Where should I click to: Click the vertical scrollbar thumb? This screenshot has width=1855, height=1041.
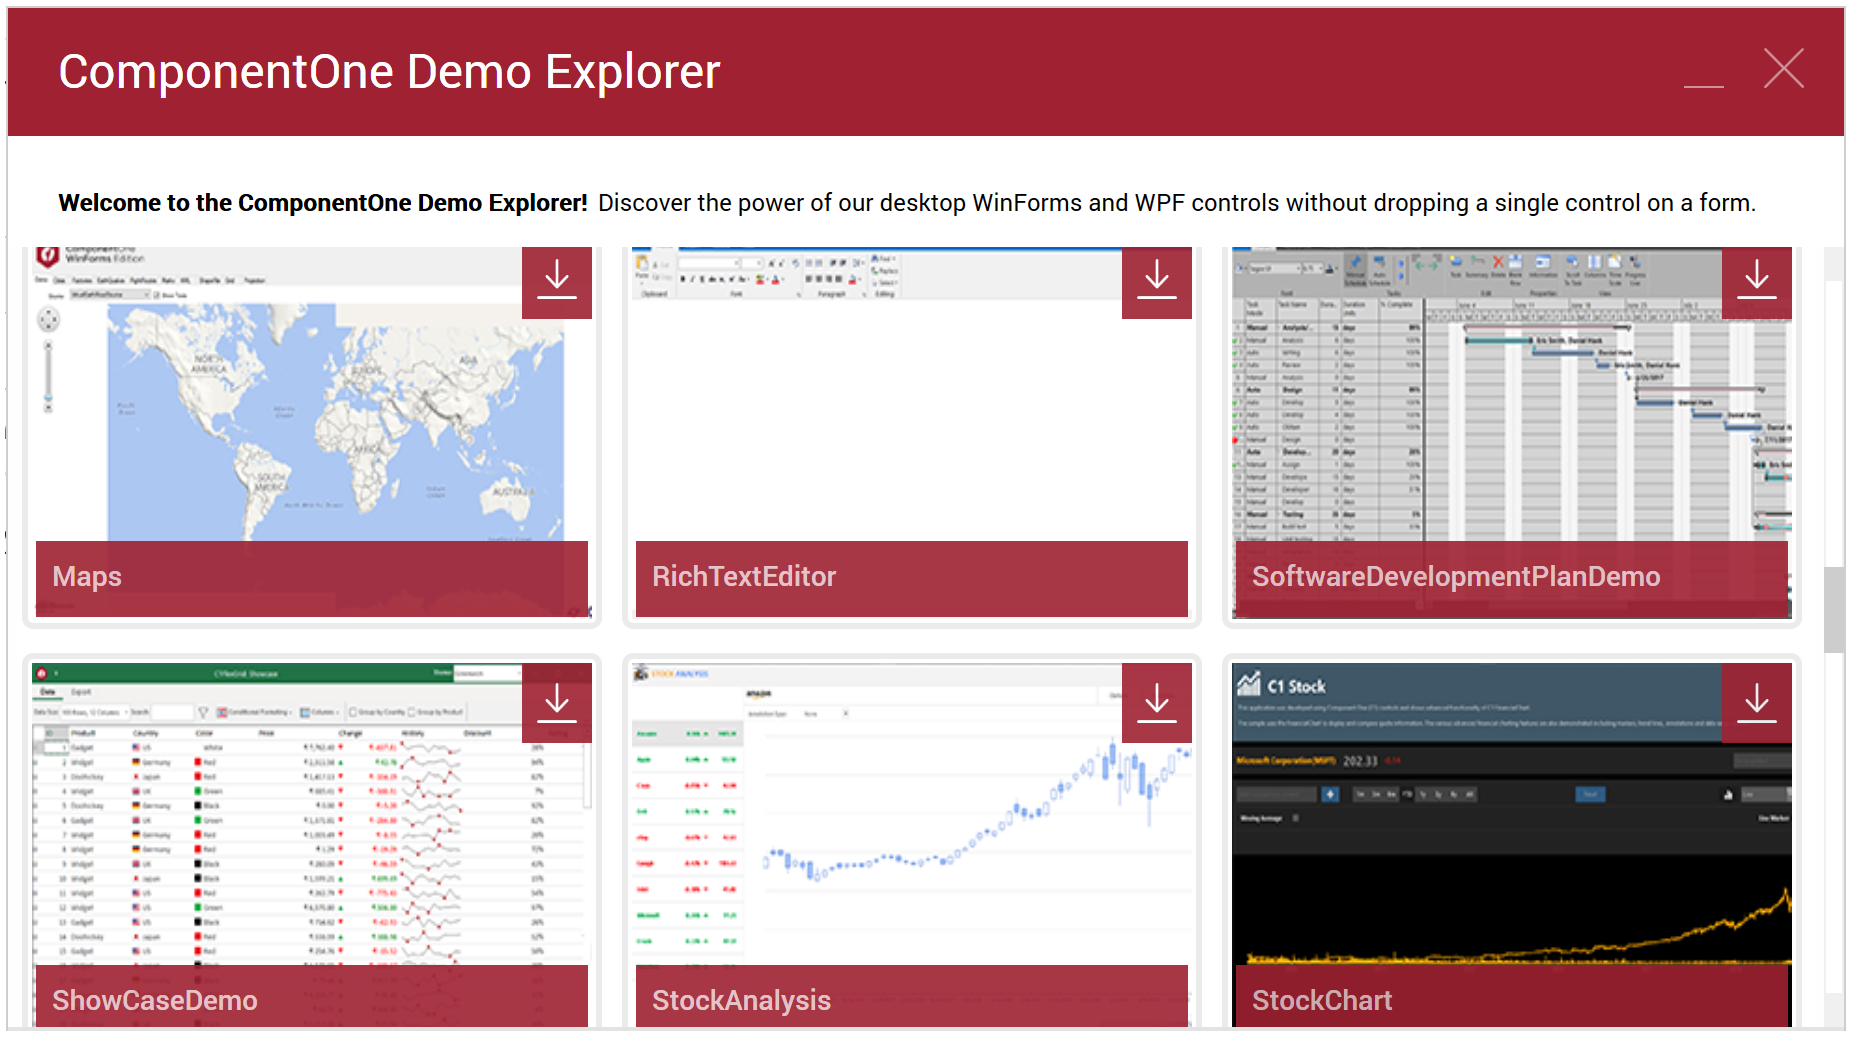tap(1834, 610)
